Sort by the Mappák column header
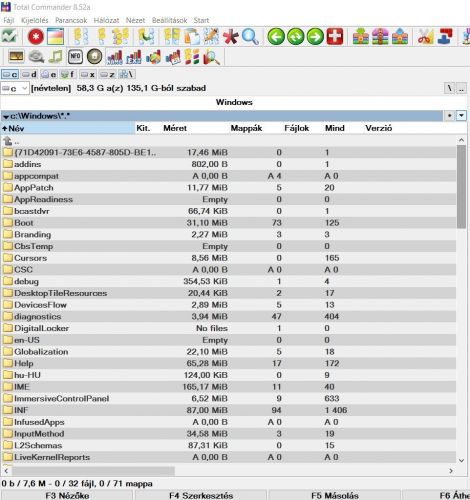This screenshot has width=470, height=500. click(x=246, y=128)
